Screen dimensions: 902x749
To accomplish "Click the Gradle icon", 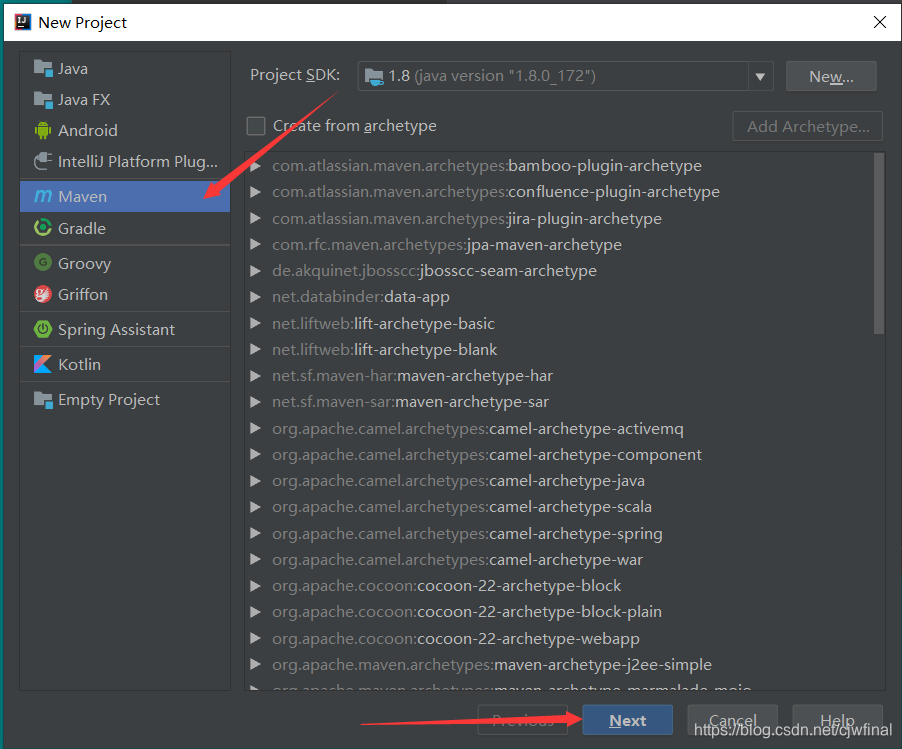I will point(43,228).
